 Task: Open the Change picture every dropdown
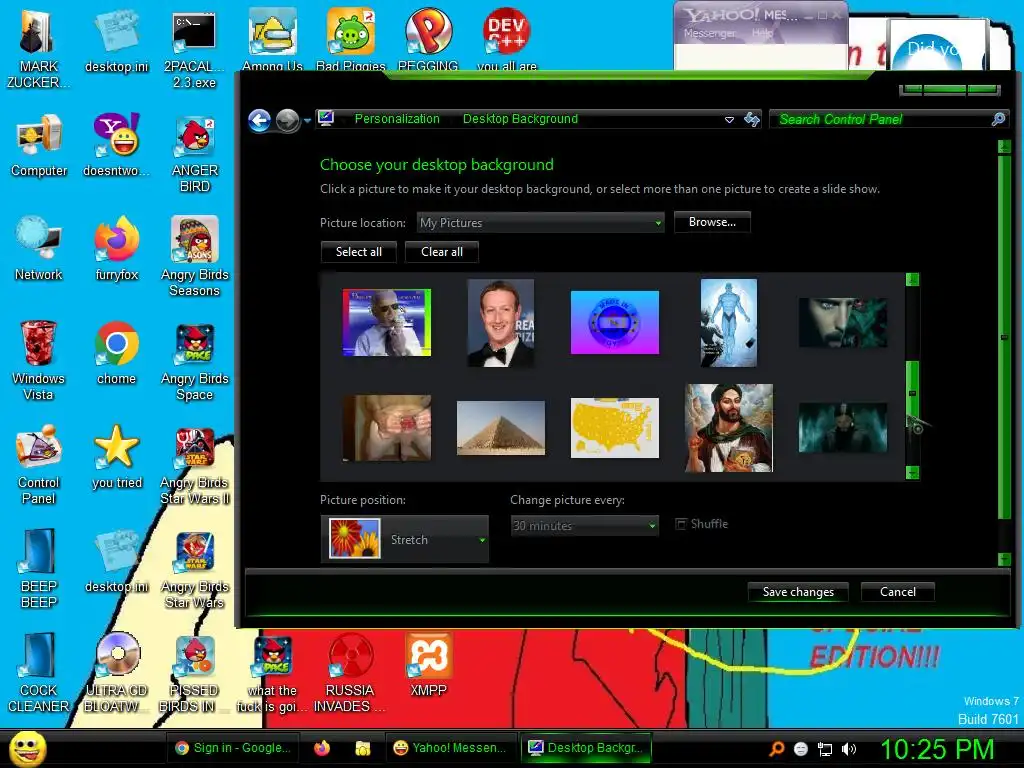[584, 525]
